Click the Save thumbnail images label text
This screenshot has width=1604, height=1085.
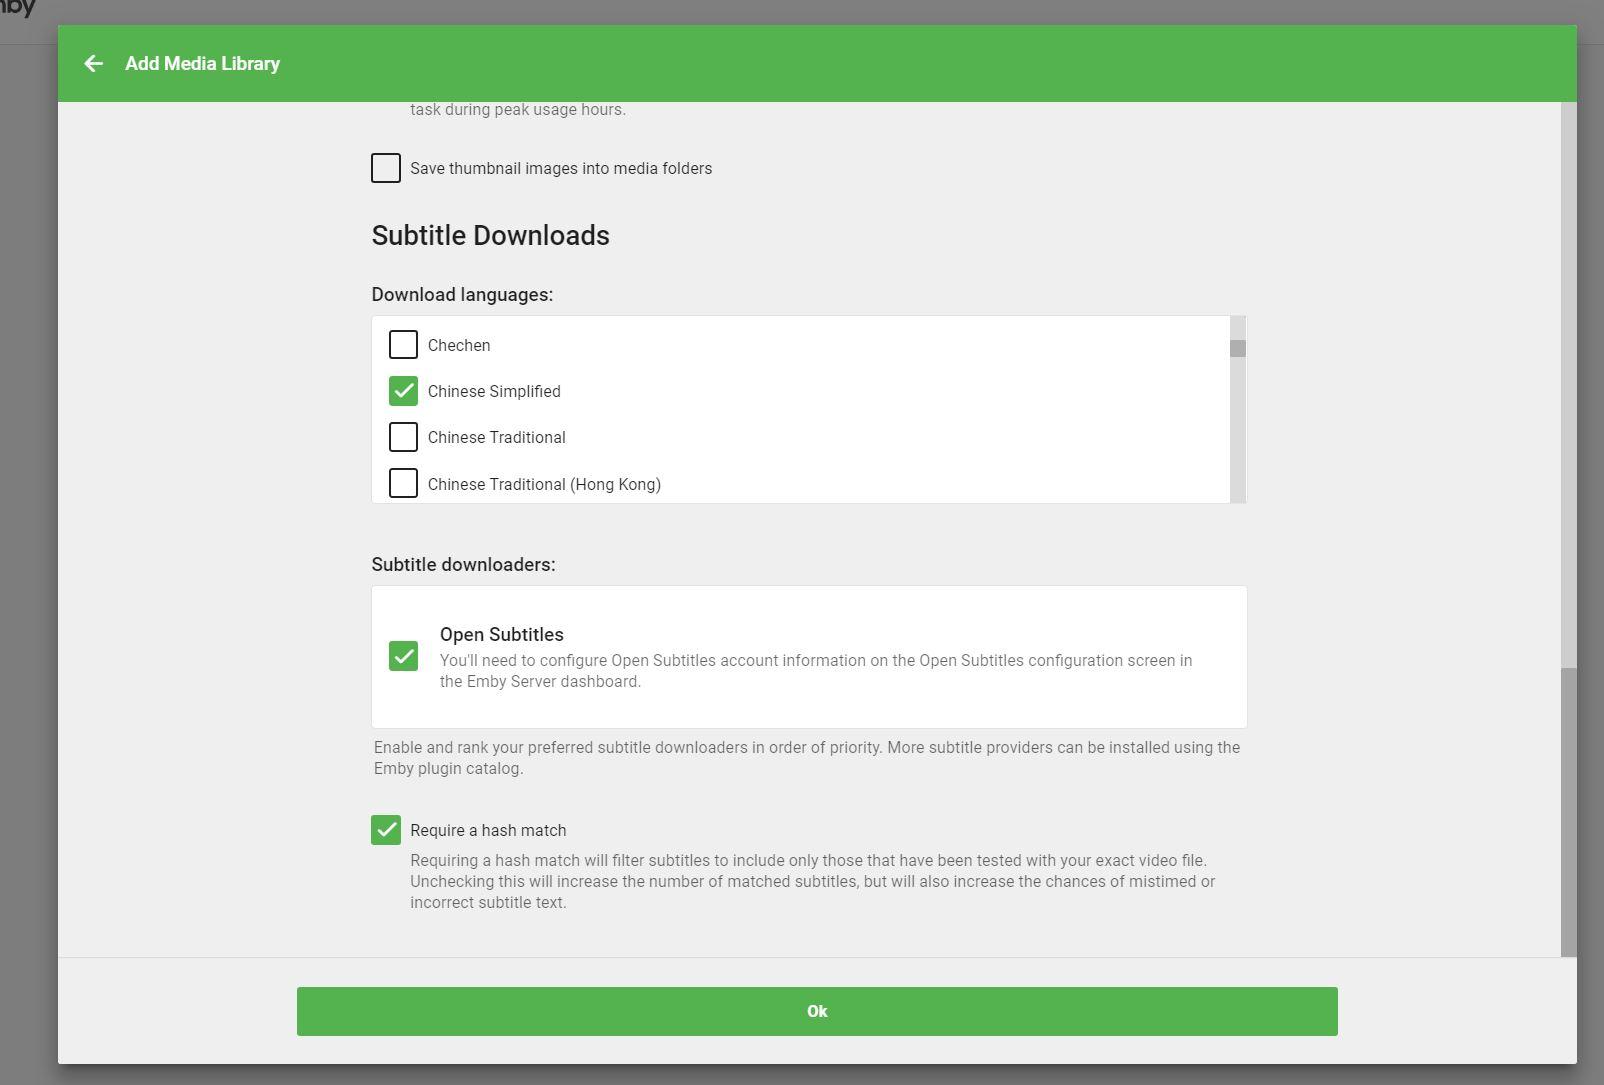click(x=561, y=169)
